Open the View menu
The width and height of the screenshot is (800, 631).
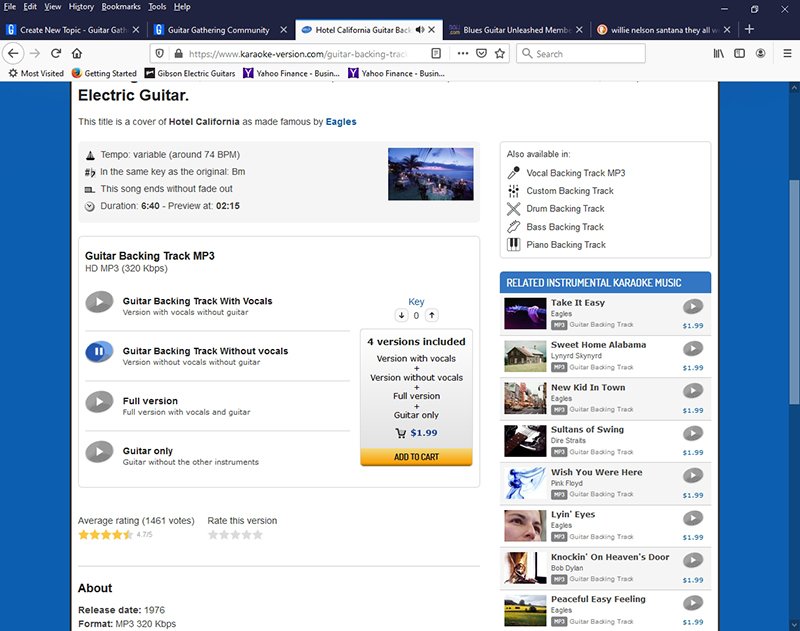tap(52, 7)
